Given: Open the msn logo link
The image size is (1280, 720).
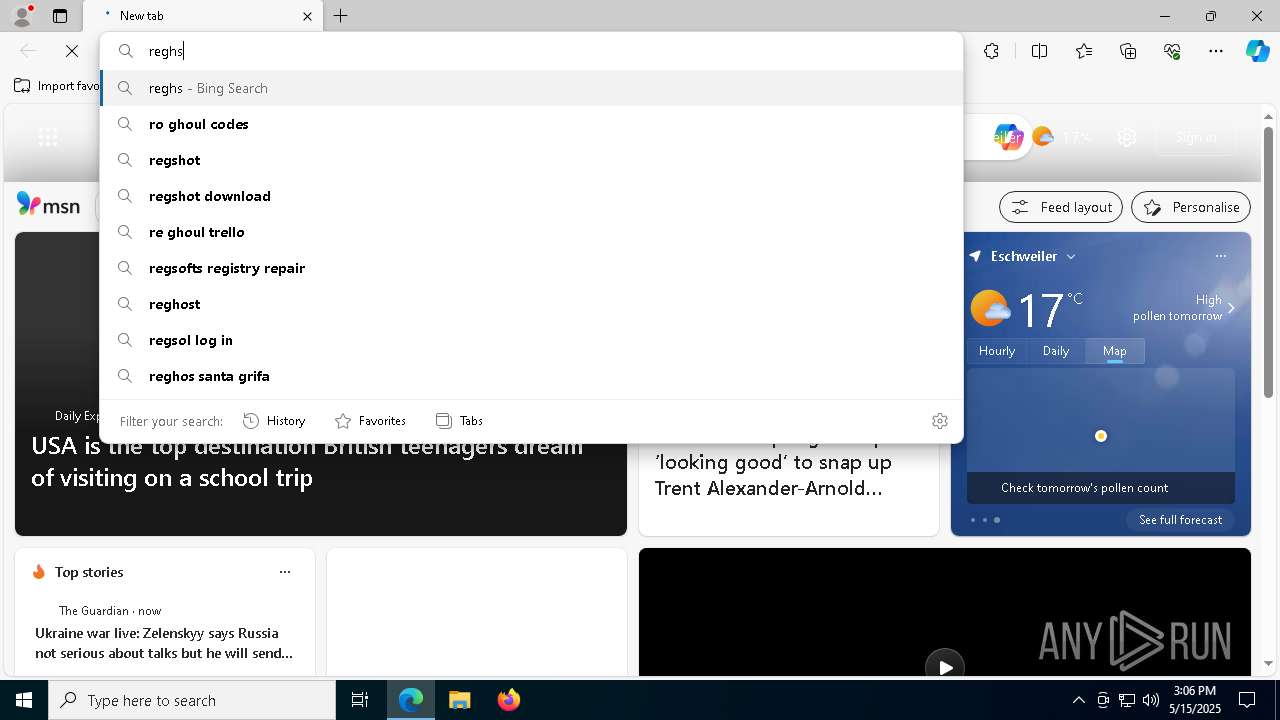Looking at the screenshot, I should 48,205.
